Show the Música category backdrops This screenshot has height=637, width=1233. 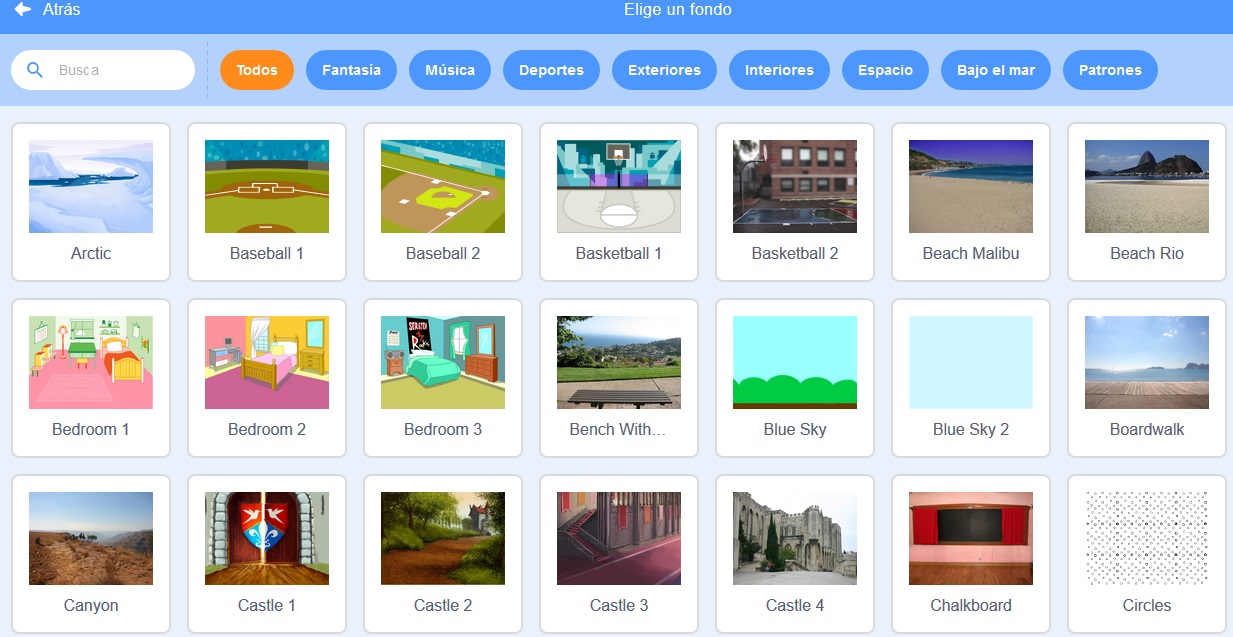(450, 70)
